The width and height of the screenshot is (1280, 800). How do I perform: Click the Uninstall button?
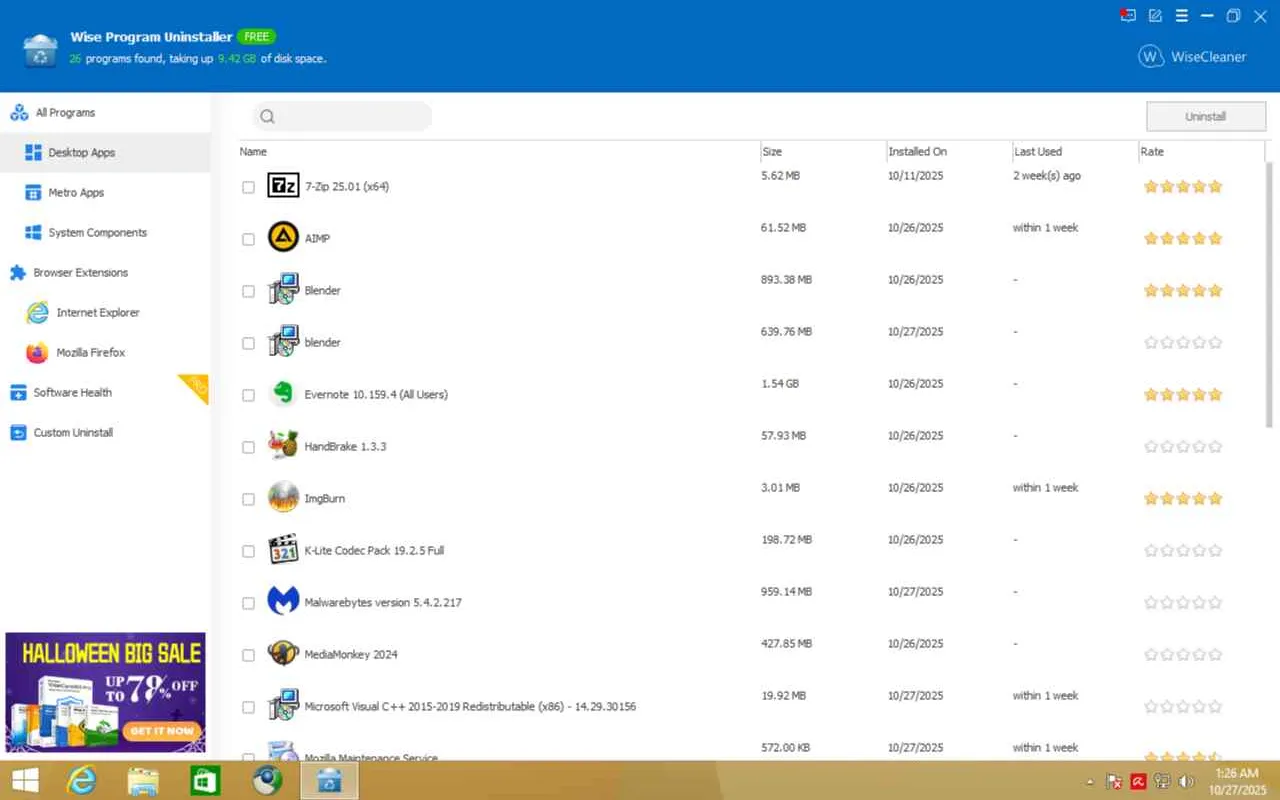point(1205,117)
